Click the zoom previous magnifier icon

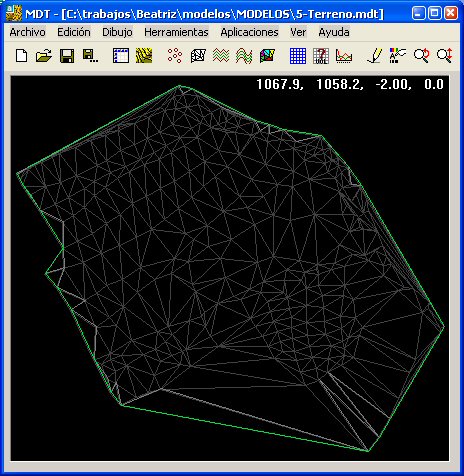[x=421, y=55]
